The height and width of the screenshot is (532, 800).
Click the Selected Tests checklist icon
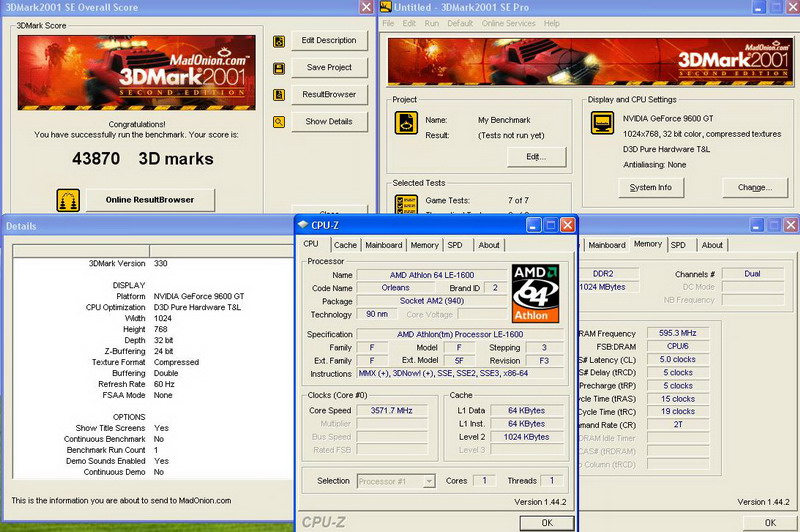(406, 204)
